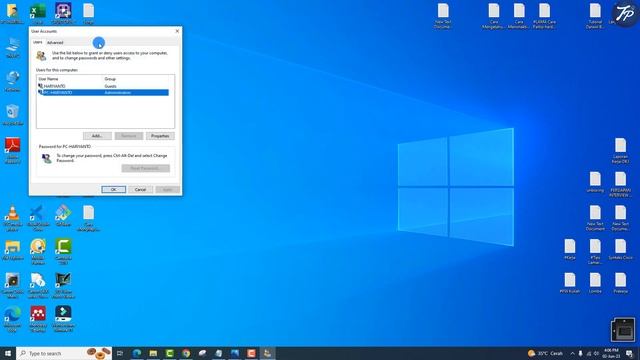Screen dimensions: 640x360
Task: Open the Unboxing text file
Action: (x=595, y=182)
